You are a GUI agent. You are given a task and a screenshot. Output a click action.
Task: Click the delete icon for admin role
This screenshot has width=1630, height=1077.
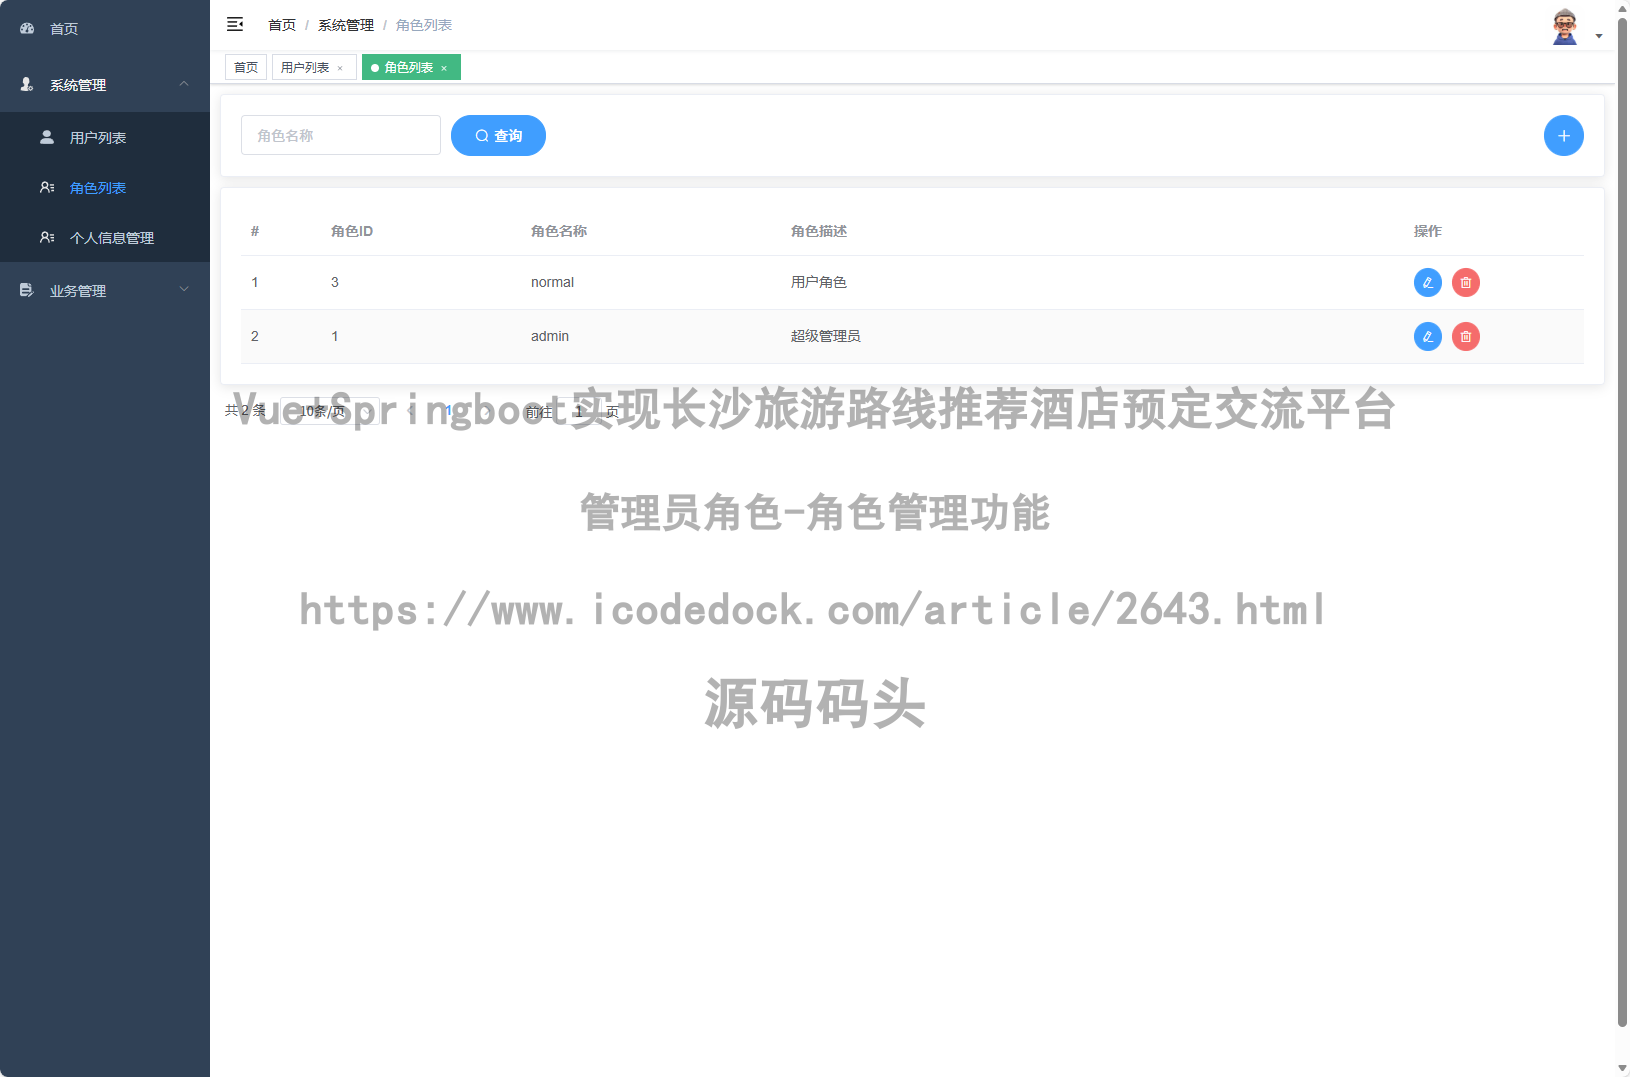point(1465,336)
